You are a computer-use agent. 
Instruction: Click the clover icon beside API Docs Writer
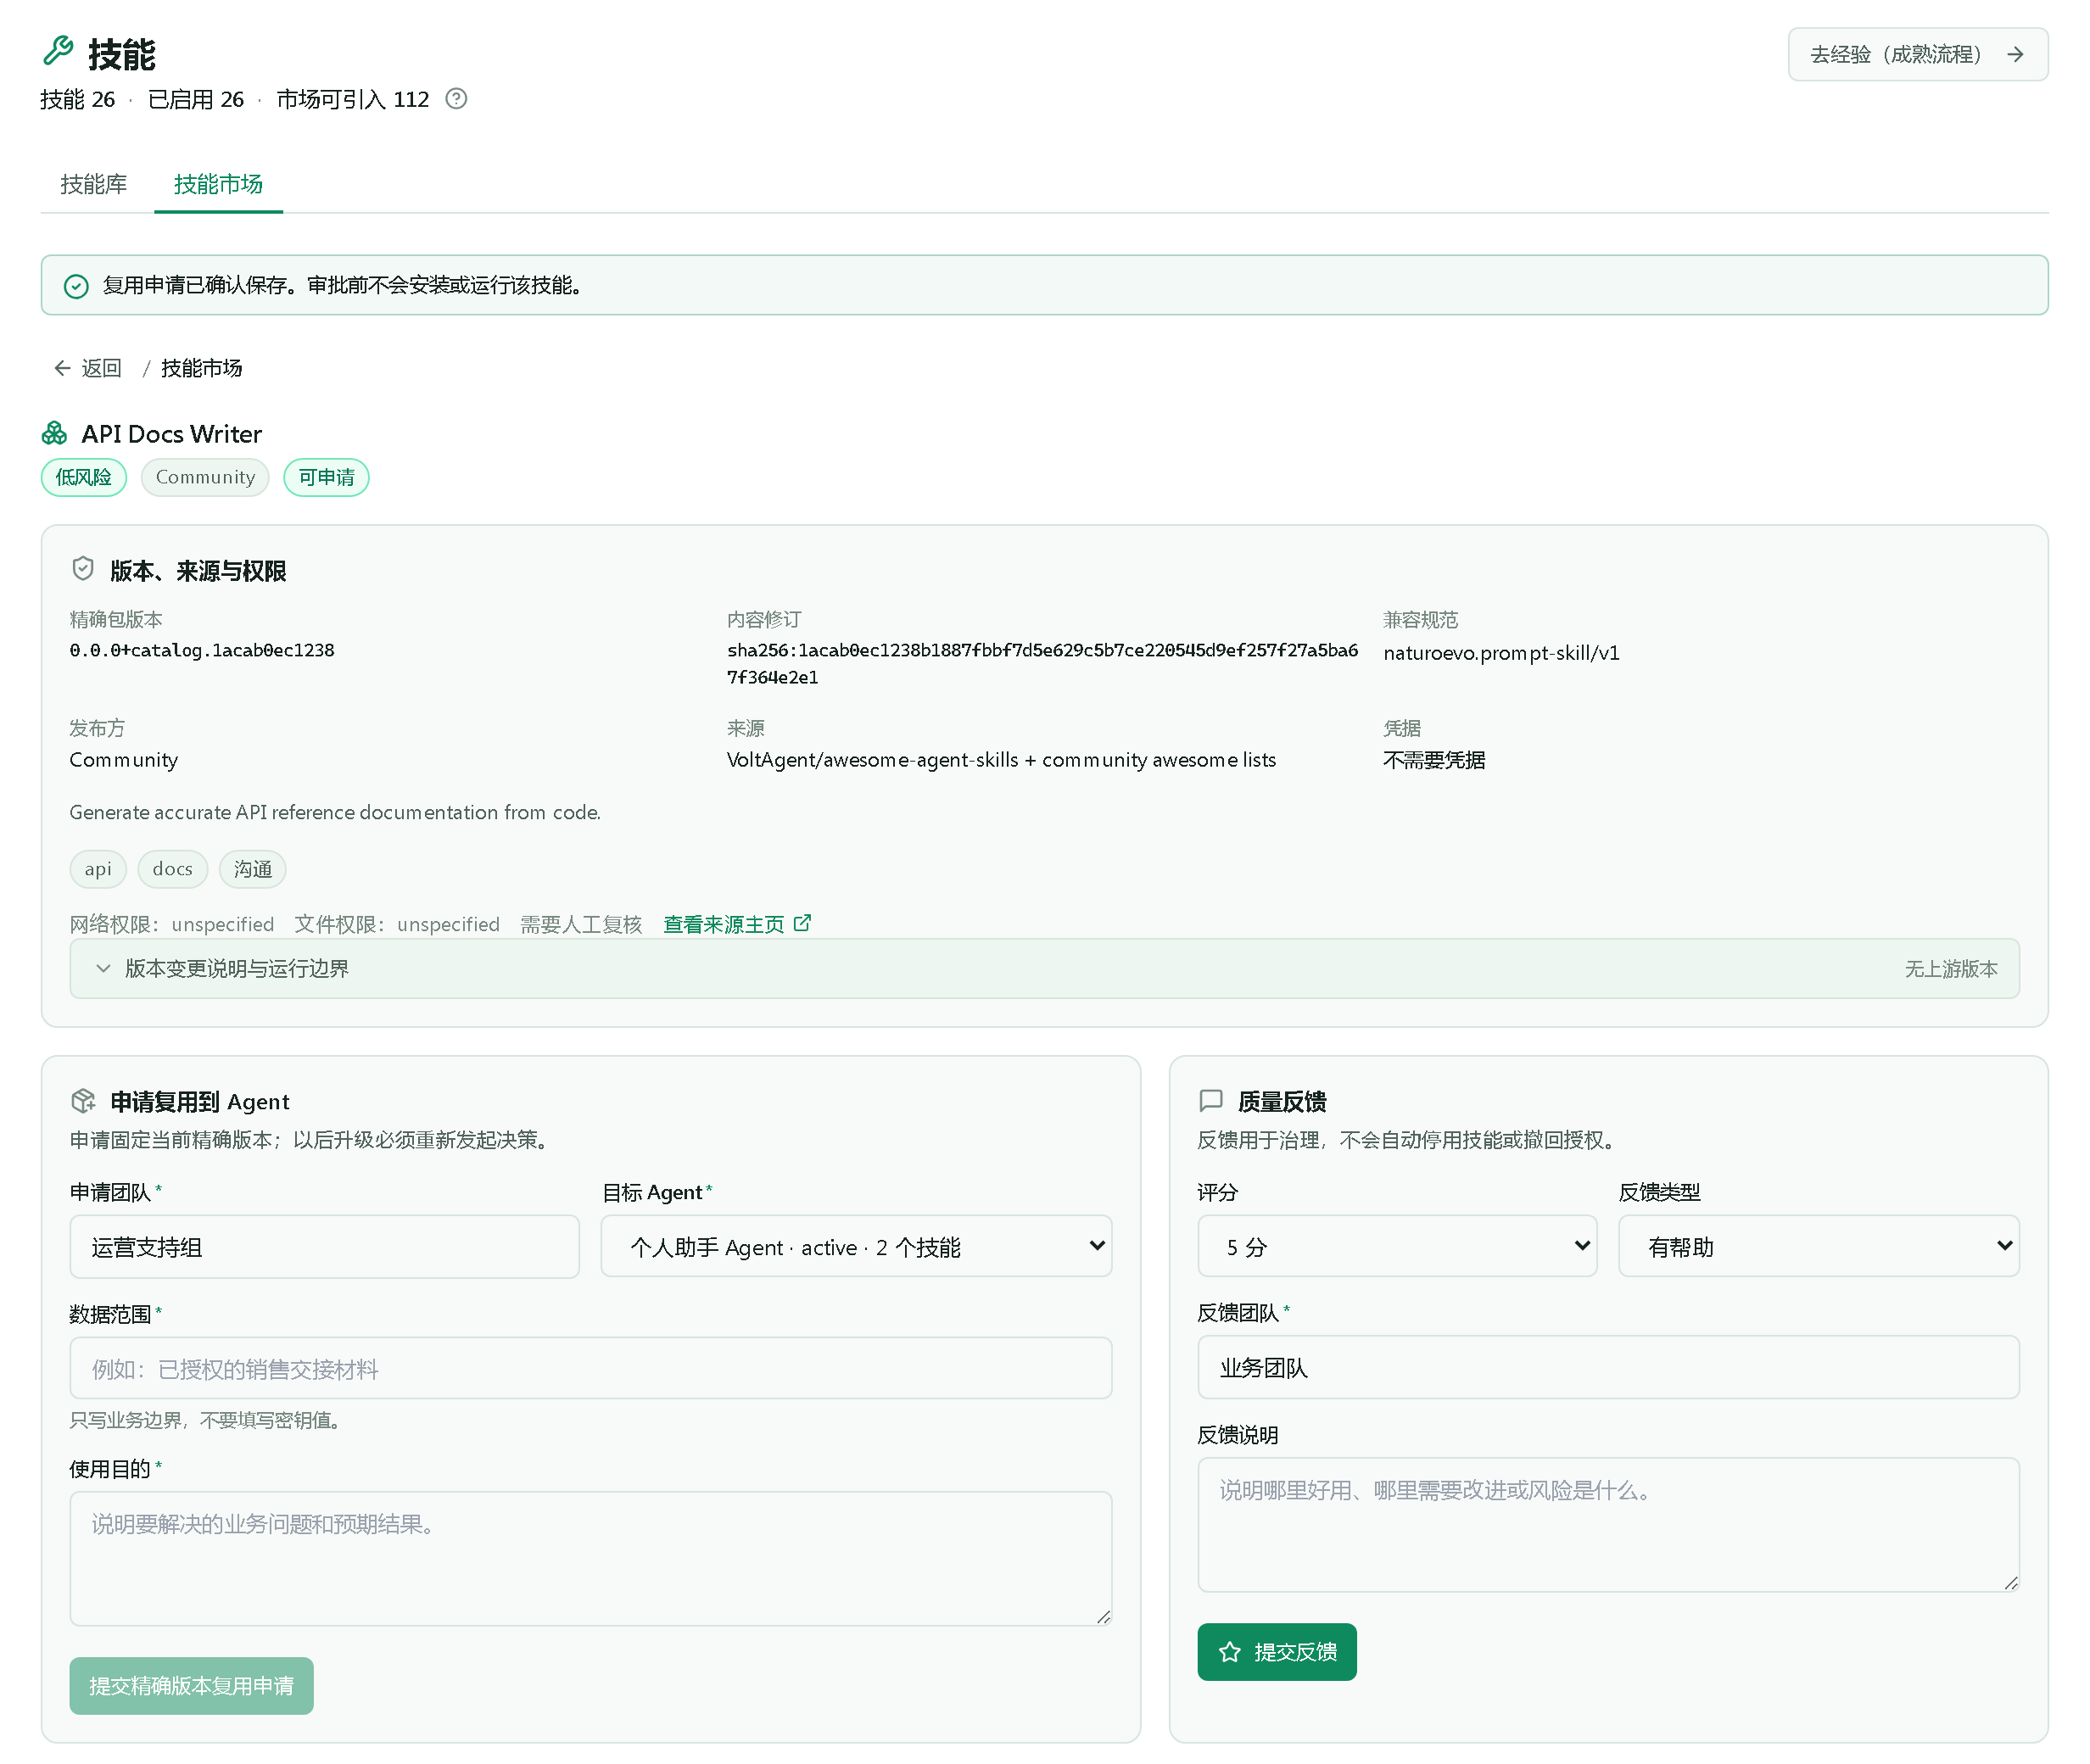click(54, 433)
